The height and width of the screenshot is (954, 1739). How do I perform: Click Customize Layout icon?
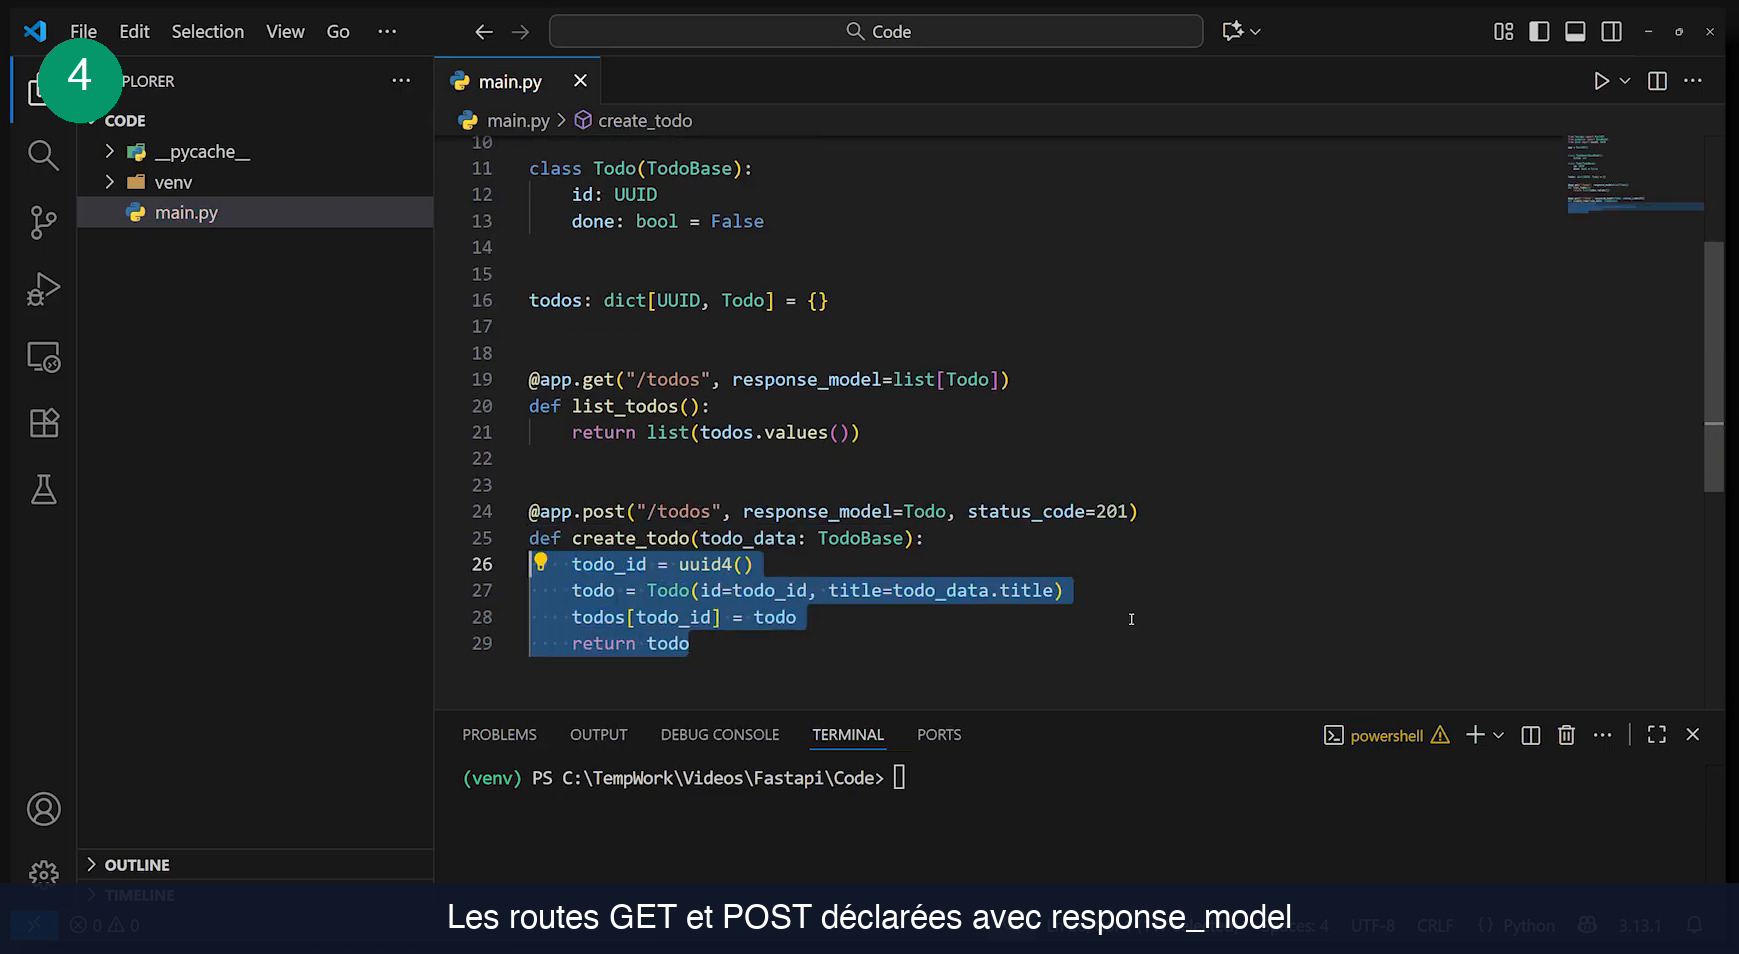[1503, 31]
